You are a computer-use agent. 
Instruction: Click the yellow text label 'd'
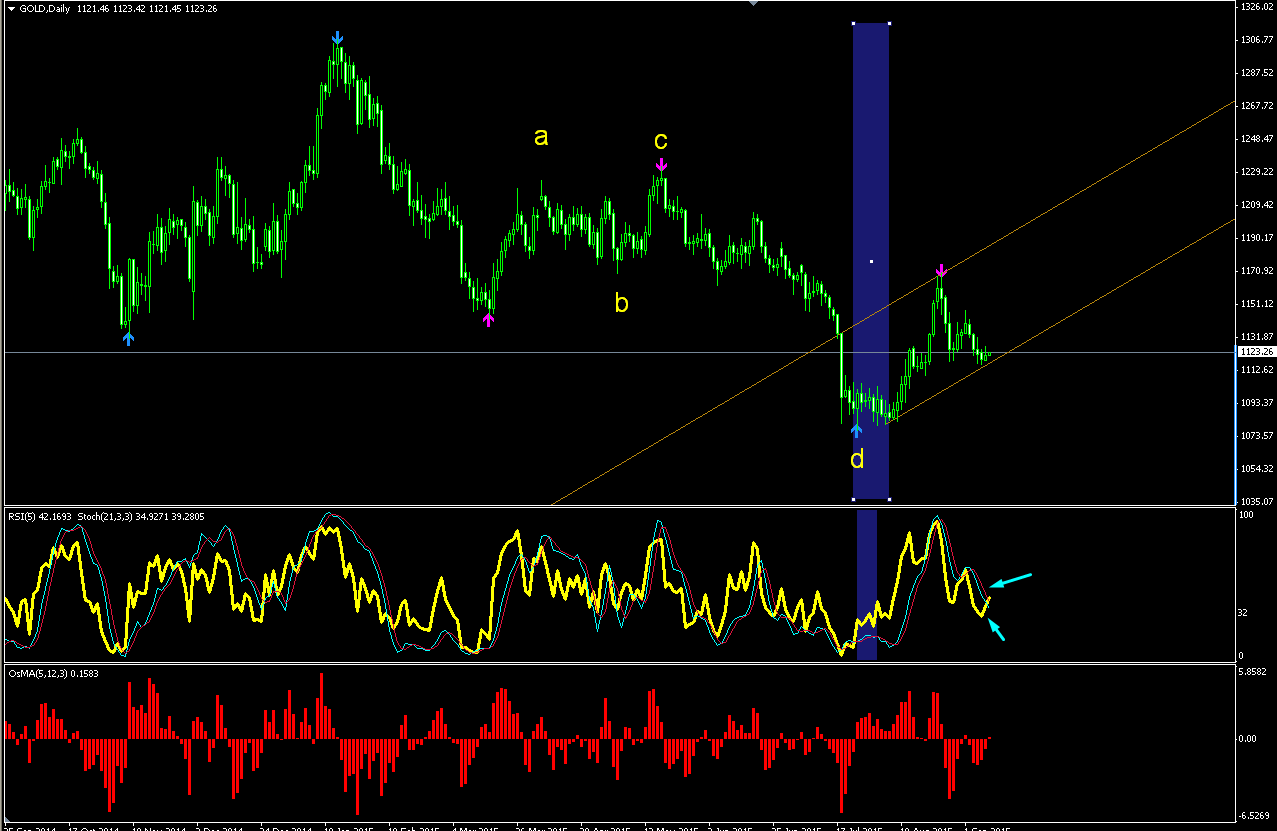coord(857,459)
